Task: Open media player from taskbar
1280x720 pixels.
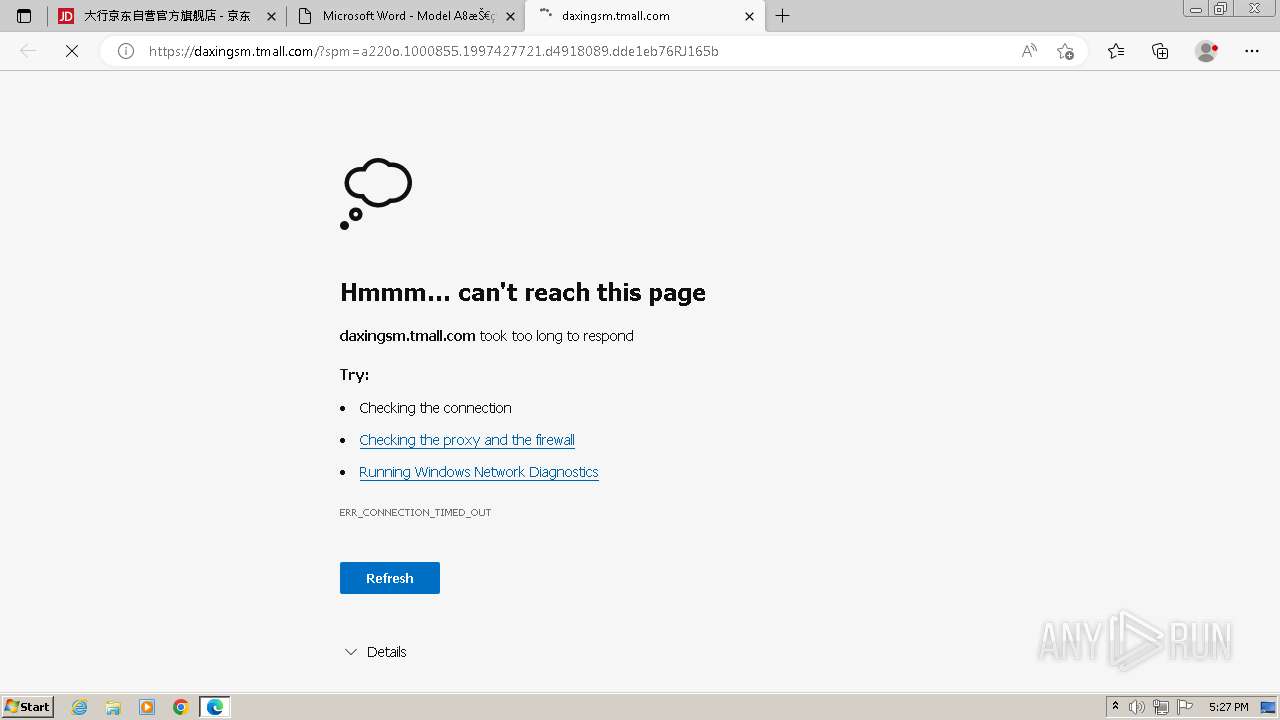Action: click(x=147, y=707)
